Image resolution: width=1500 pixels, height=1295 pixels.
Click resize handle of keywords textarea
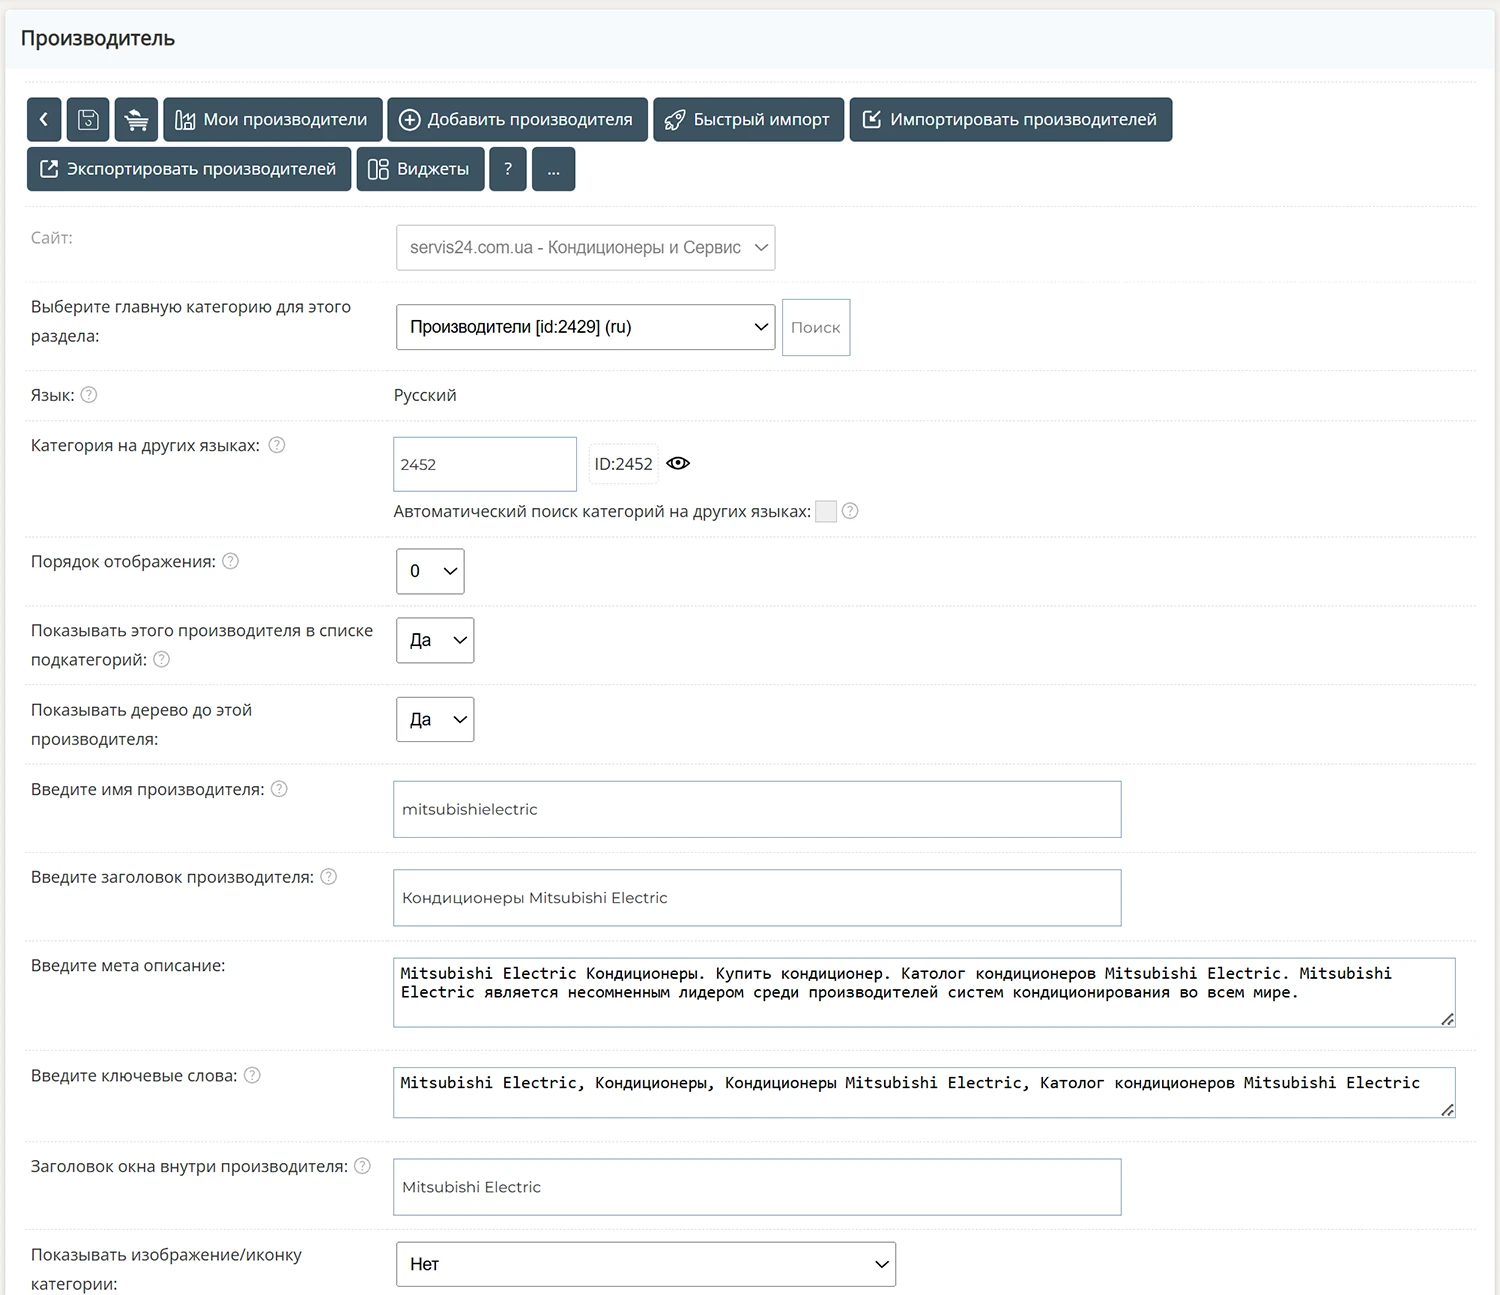point(1447,1109)
